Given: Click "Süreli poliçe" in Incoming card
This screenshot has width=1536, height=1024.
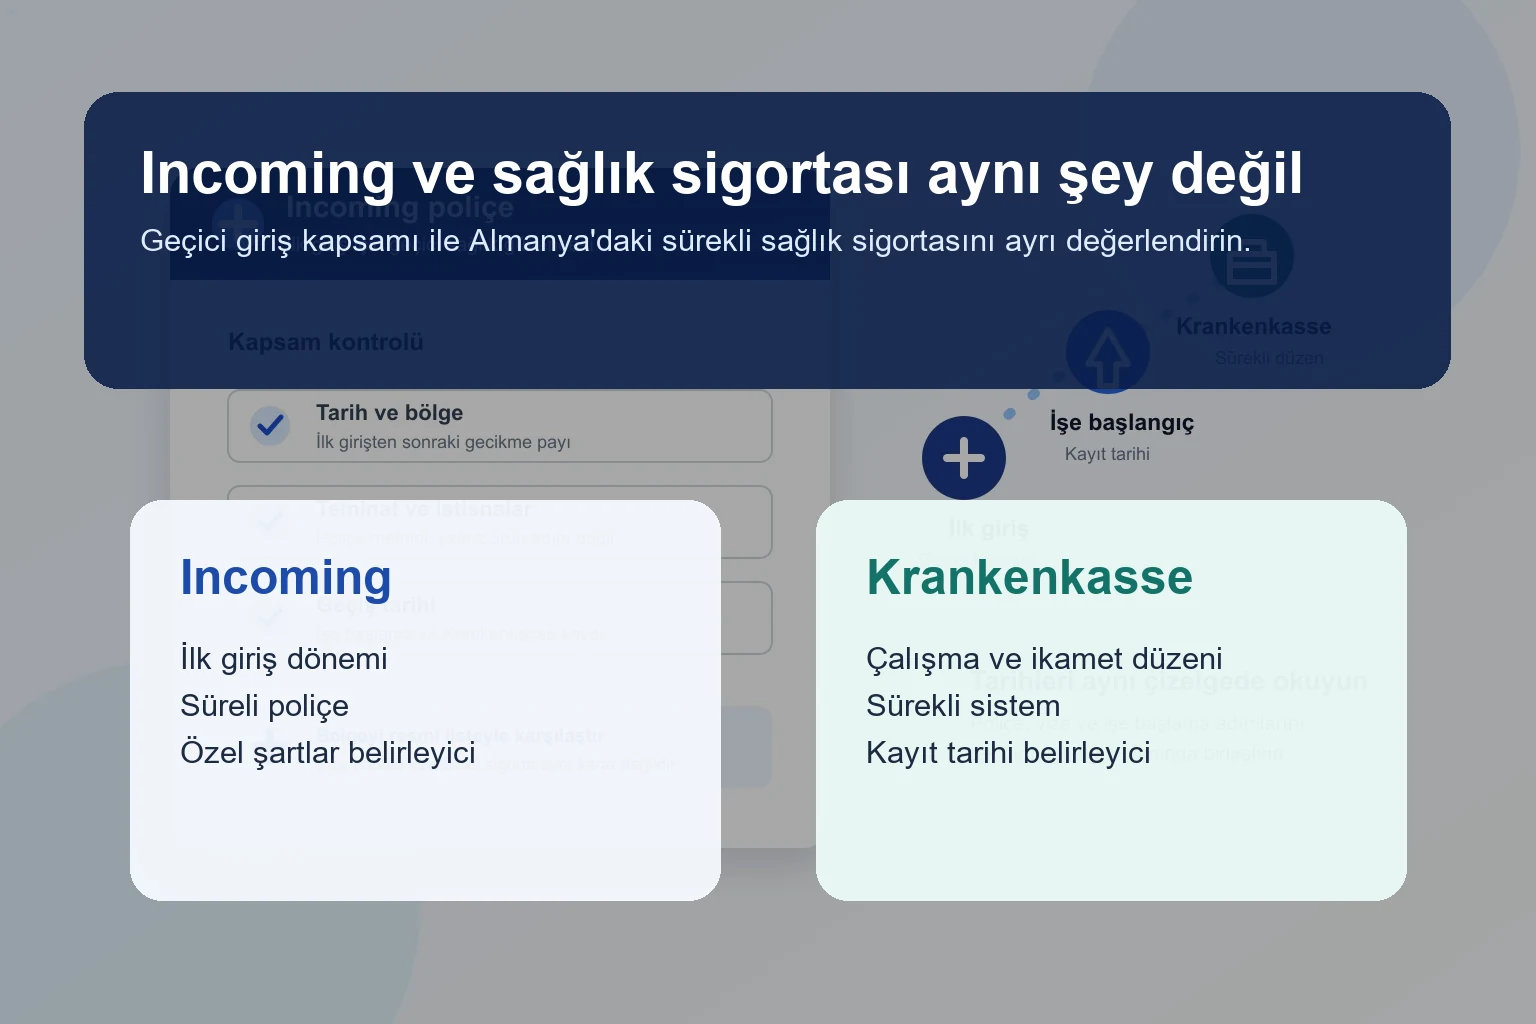Looking at the screenshot, I should point(265,706).
